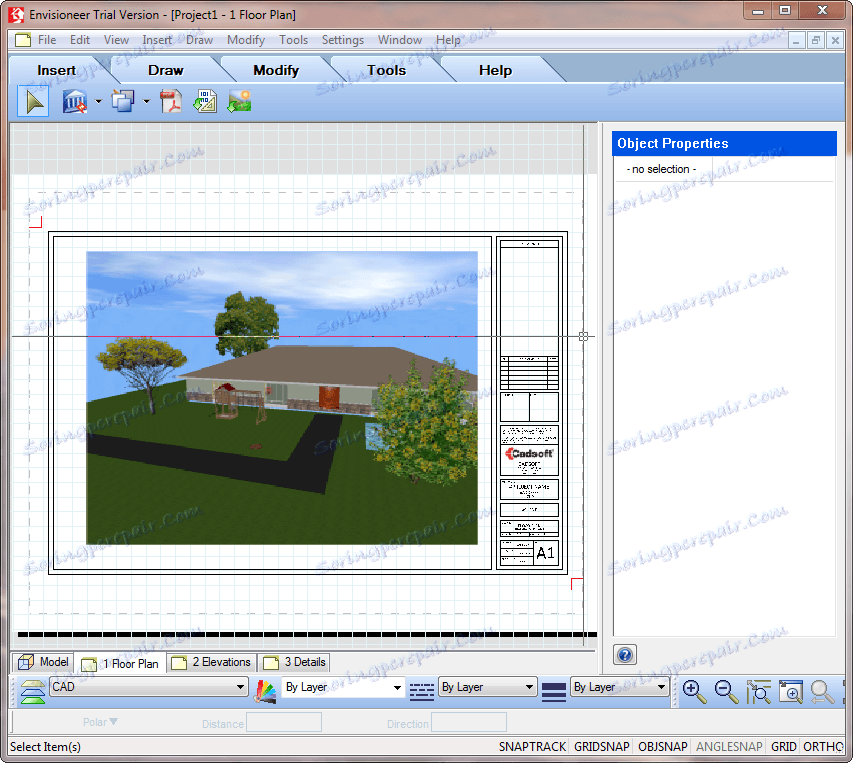The image size is (853, 763).
Task: Select the 3 Details sheet tab
Action: (294, 662)
